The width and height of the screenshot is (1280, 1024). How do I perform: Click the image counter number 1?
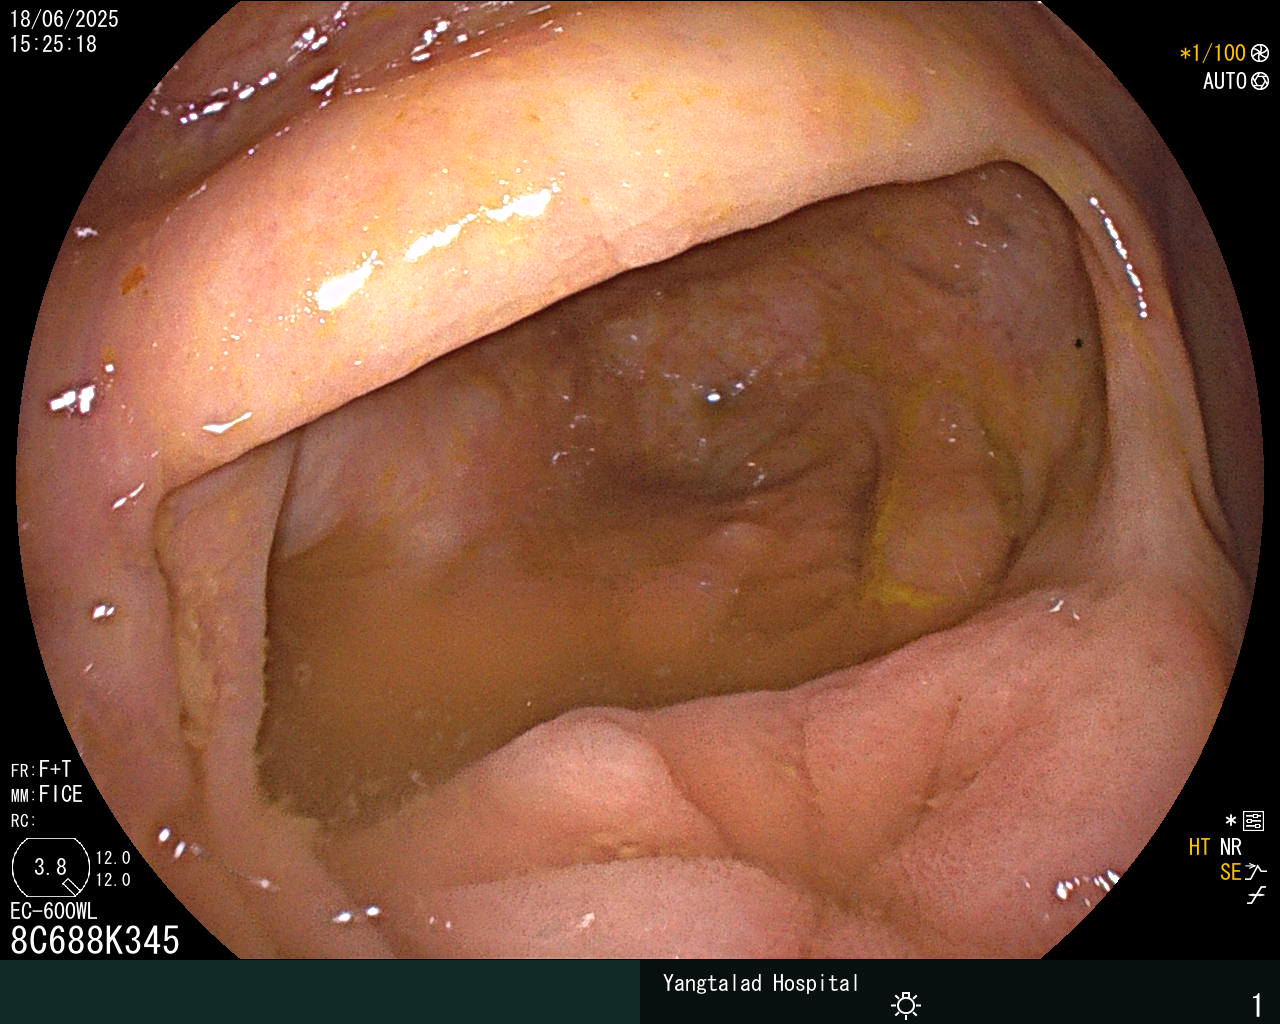(x=1257, y=1005)
